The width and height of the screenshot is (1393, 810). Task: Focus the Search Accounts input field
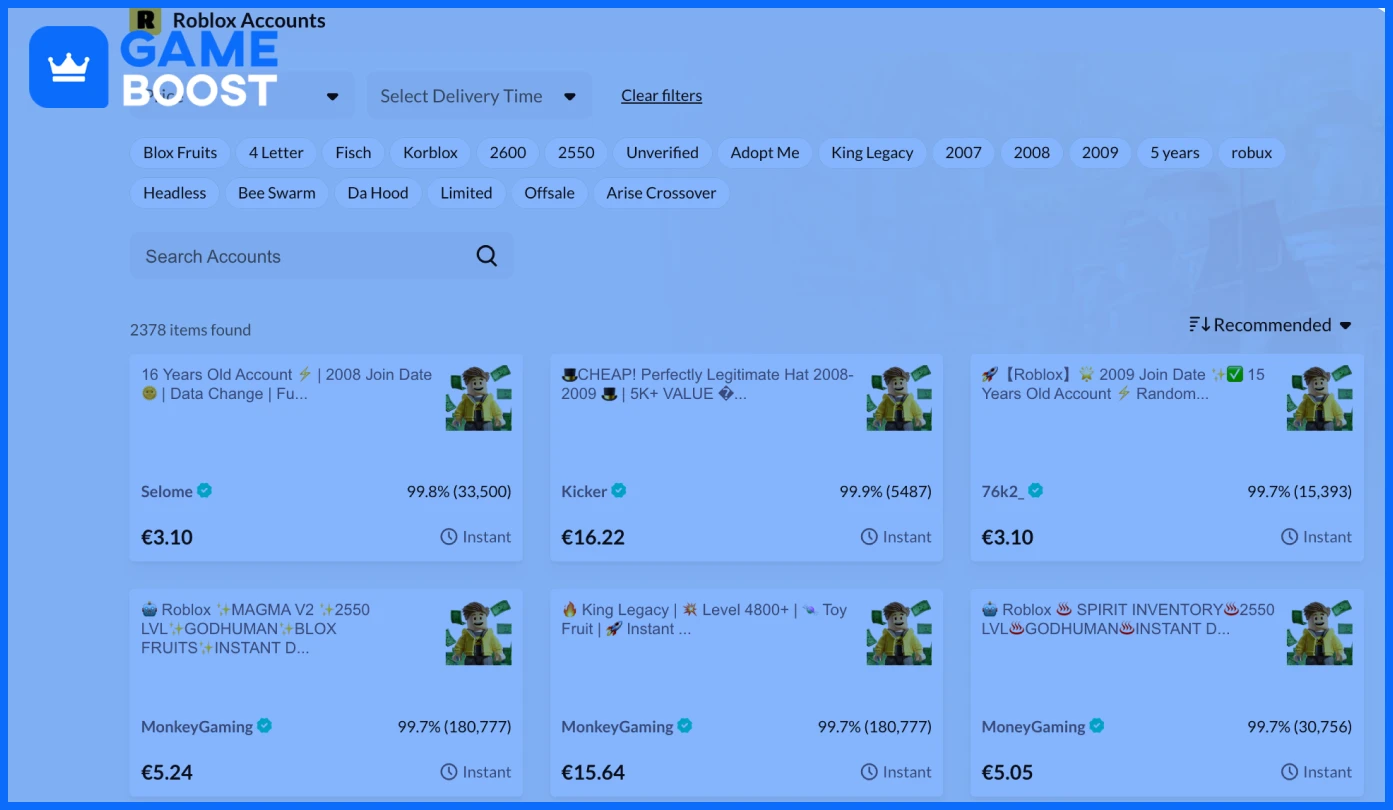[322, 256]
